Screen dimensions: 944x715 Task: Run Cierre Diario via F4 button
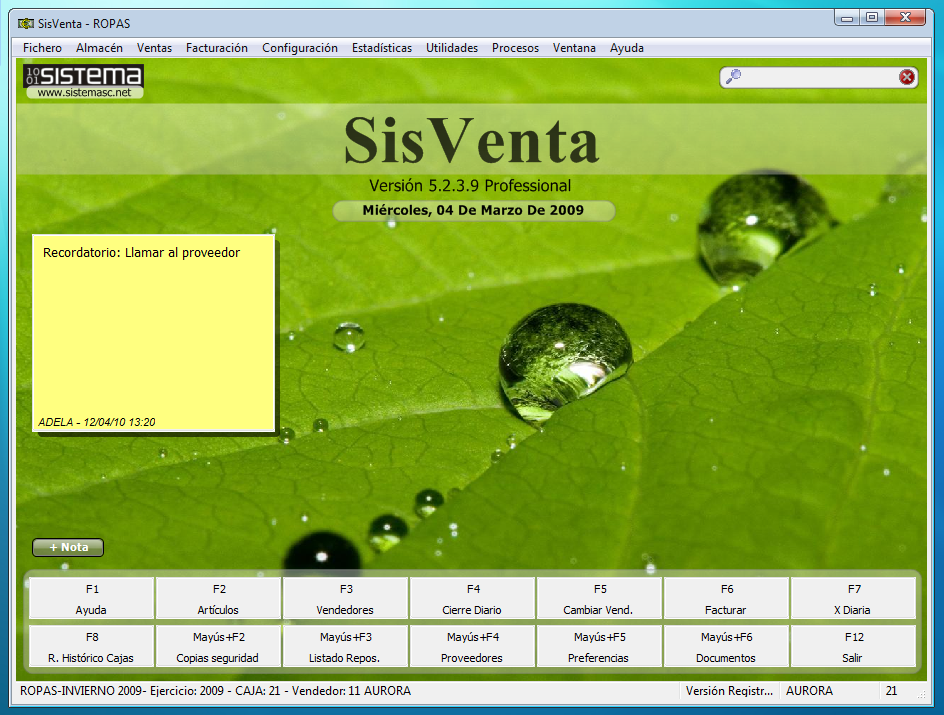coord(473,598)
